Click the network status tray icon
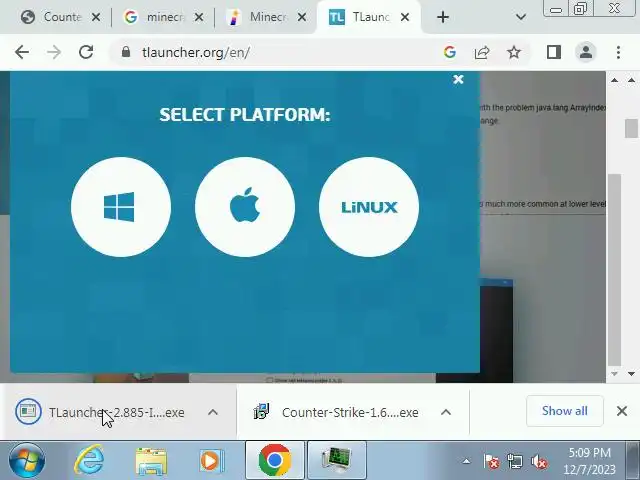Image resolution: width=640 pixels, height=480 pixels. [x=515, y=462]
